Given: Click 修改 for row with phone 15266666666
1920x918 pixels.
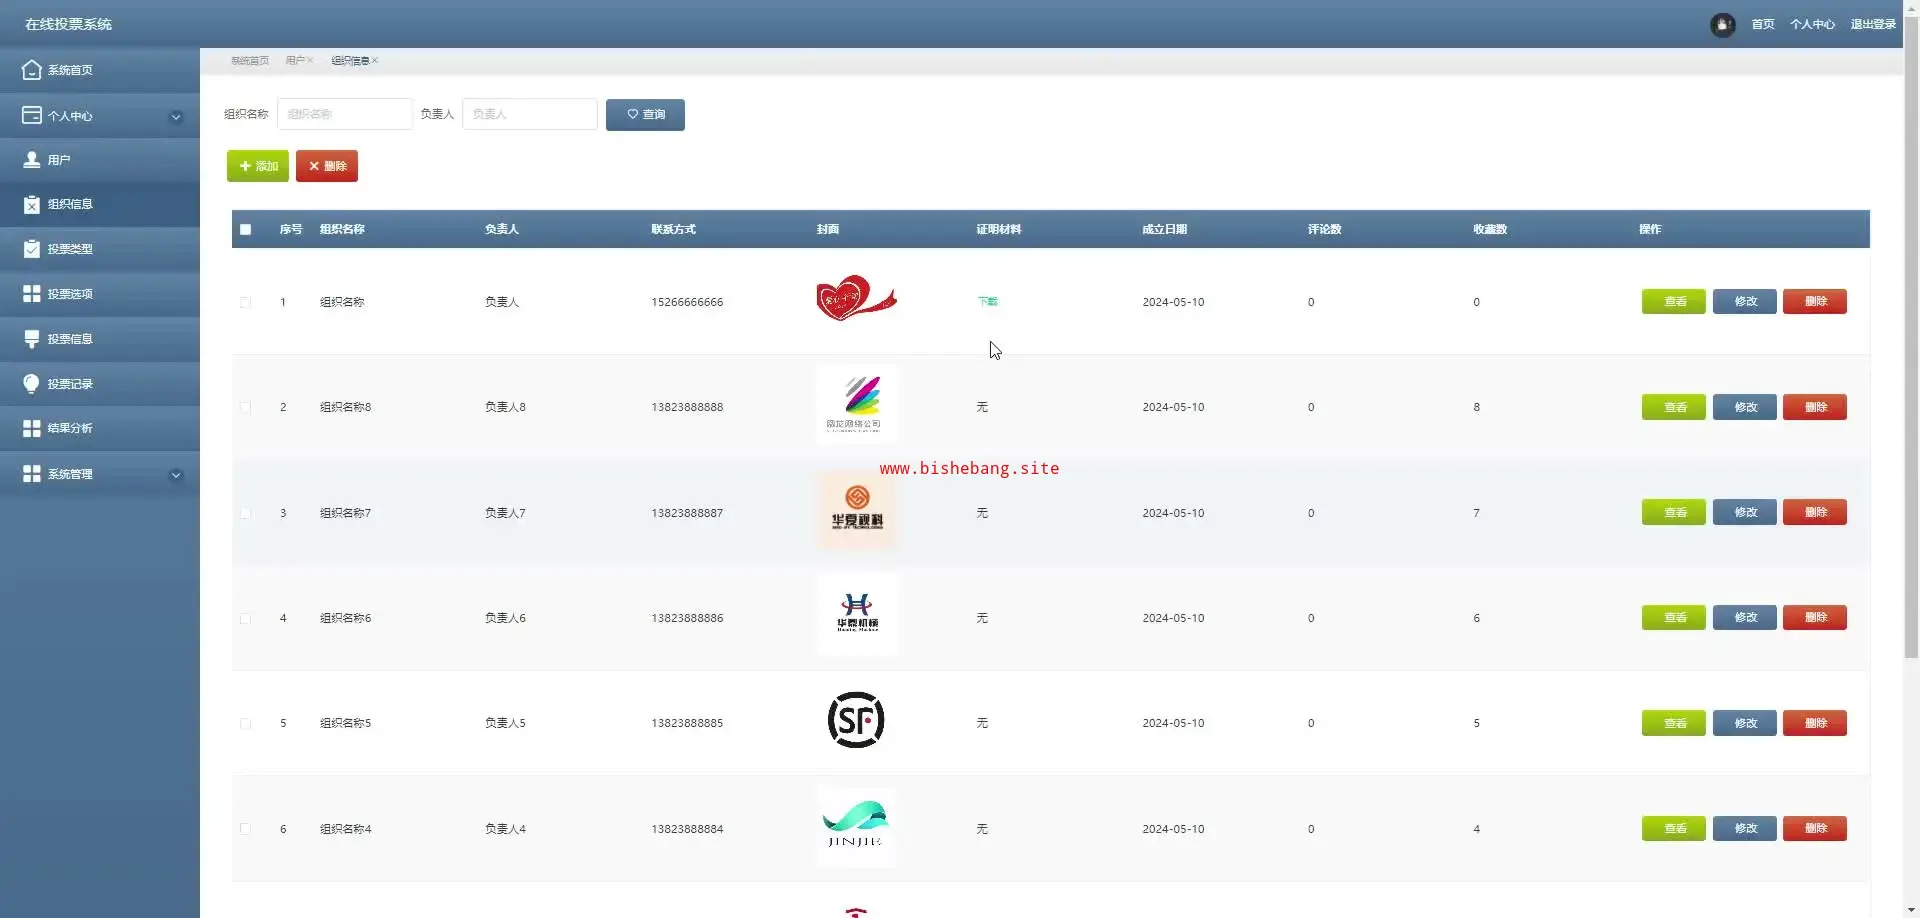Looking at the screenshot, I should pyautogui.click(x=1745, y=302).
